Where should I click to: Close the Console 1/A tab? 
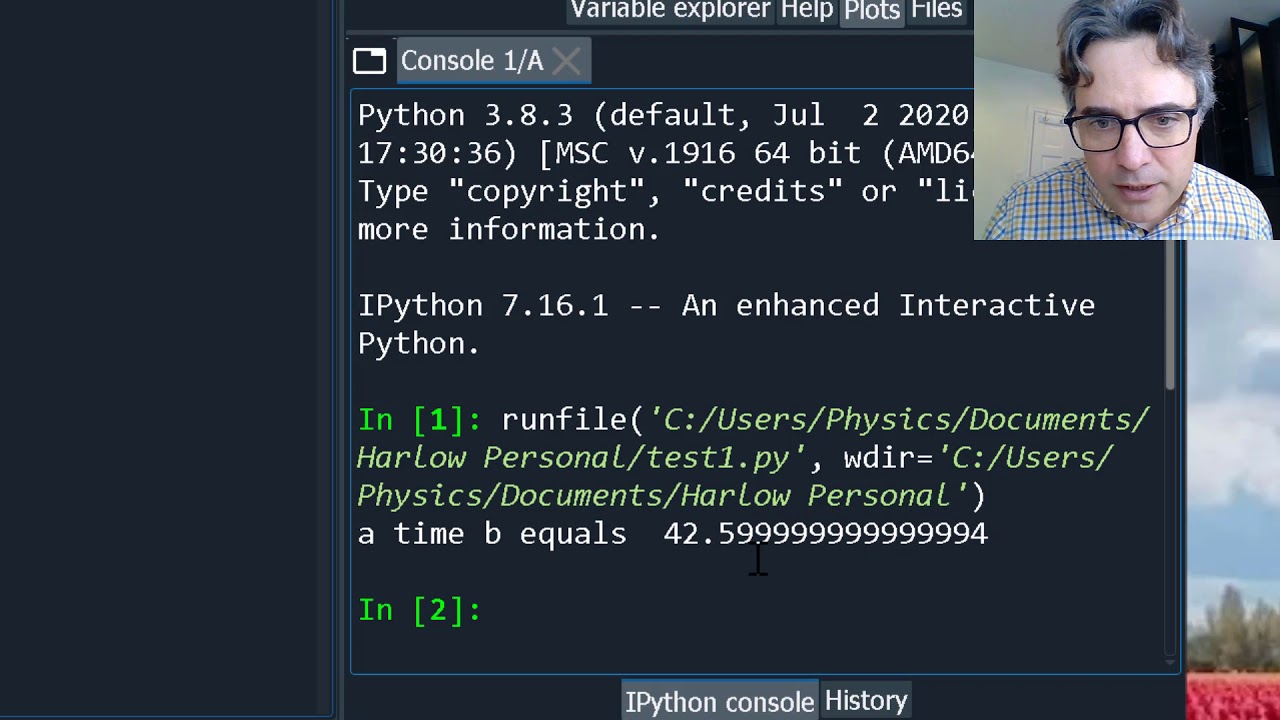566,61
